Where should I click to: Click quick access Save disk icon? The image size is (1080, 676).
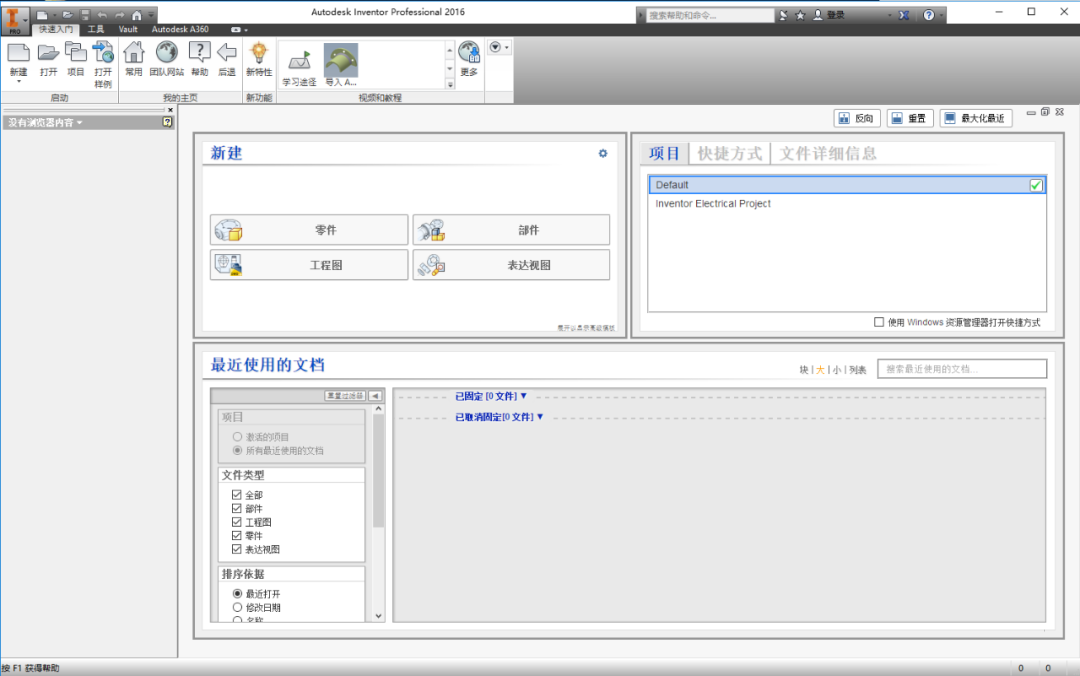coord(85,14)
